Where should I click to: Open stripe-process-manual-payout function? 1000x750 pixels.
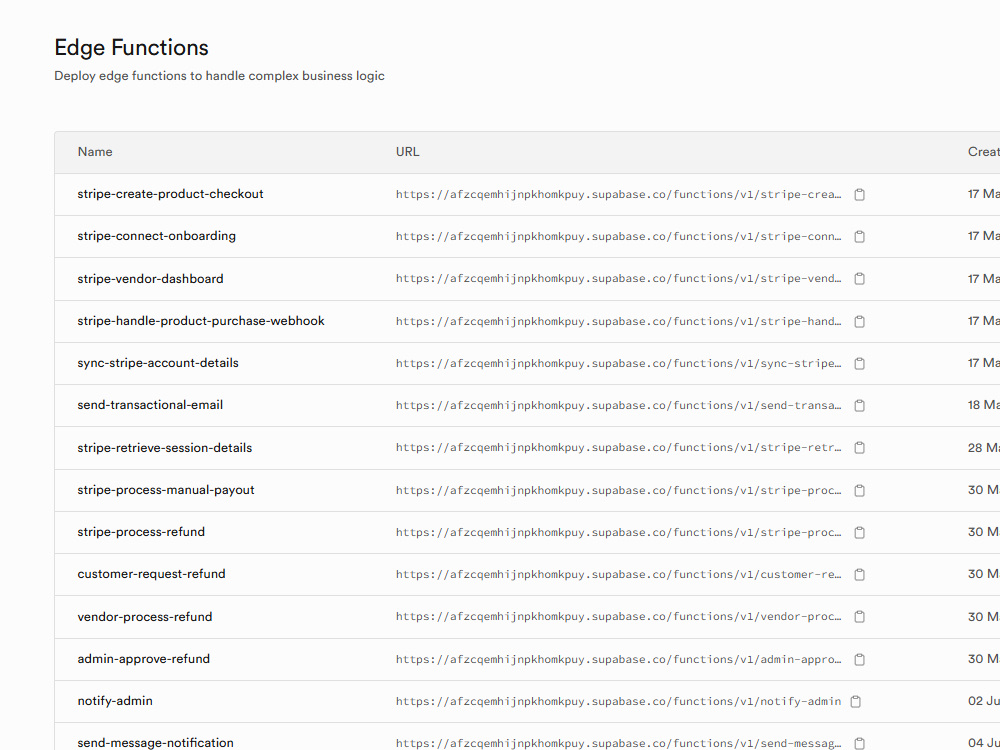click(166, 490)
